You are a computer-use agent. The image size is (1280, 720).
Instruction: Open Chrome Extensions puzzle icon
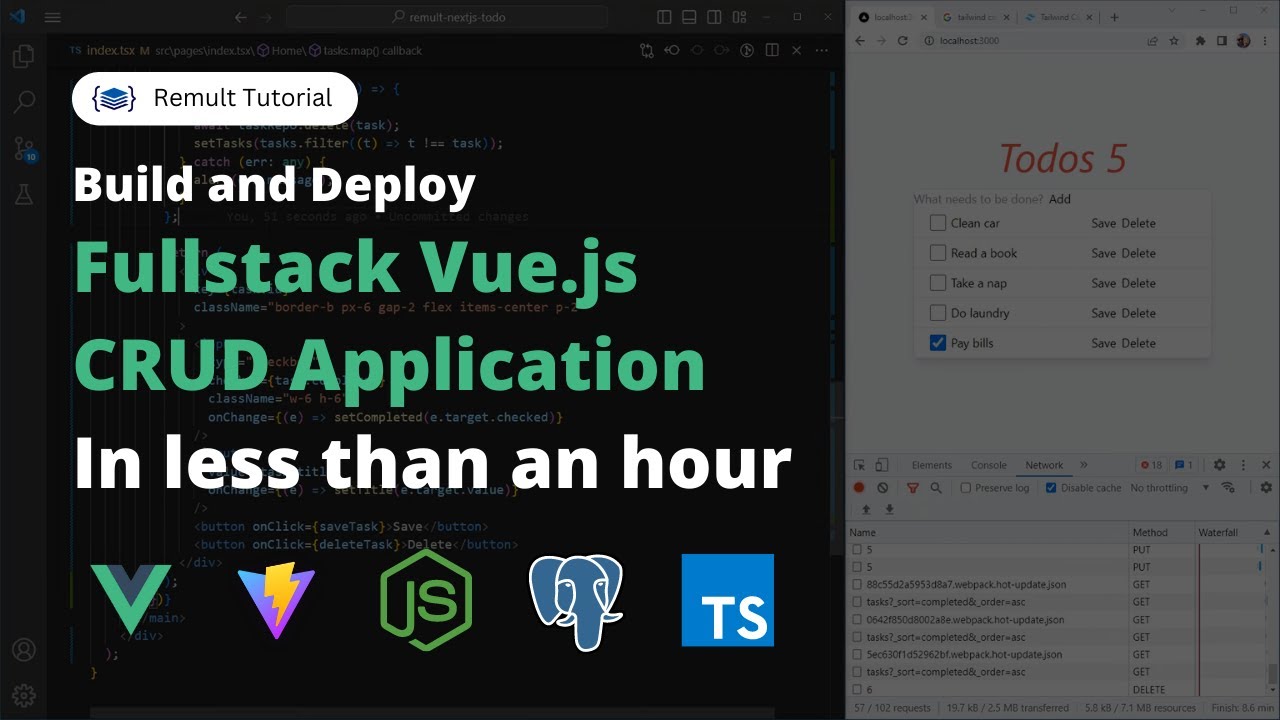click(1202, 41)
